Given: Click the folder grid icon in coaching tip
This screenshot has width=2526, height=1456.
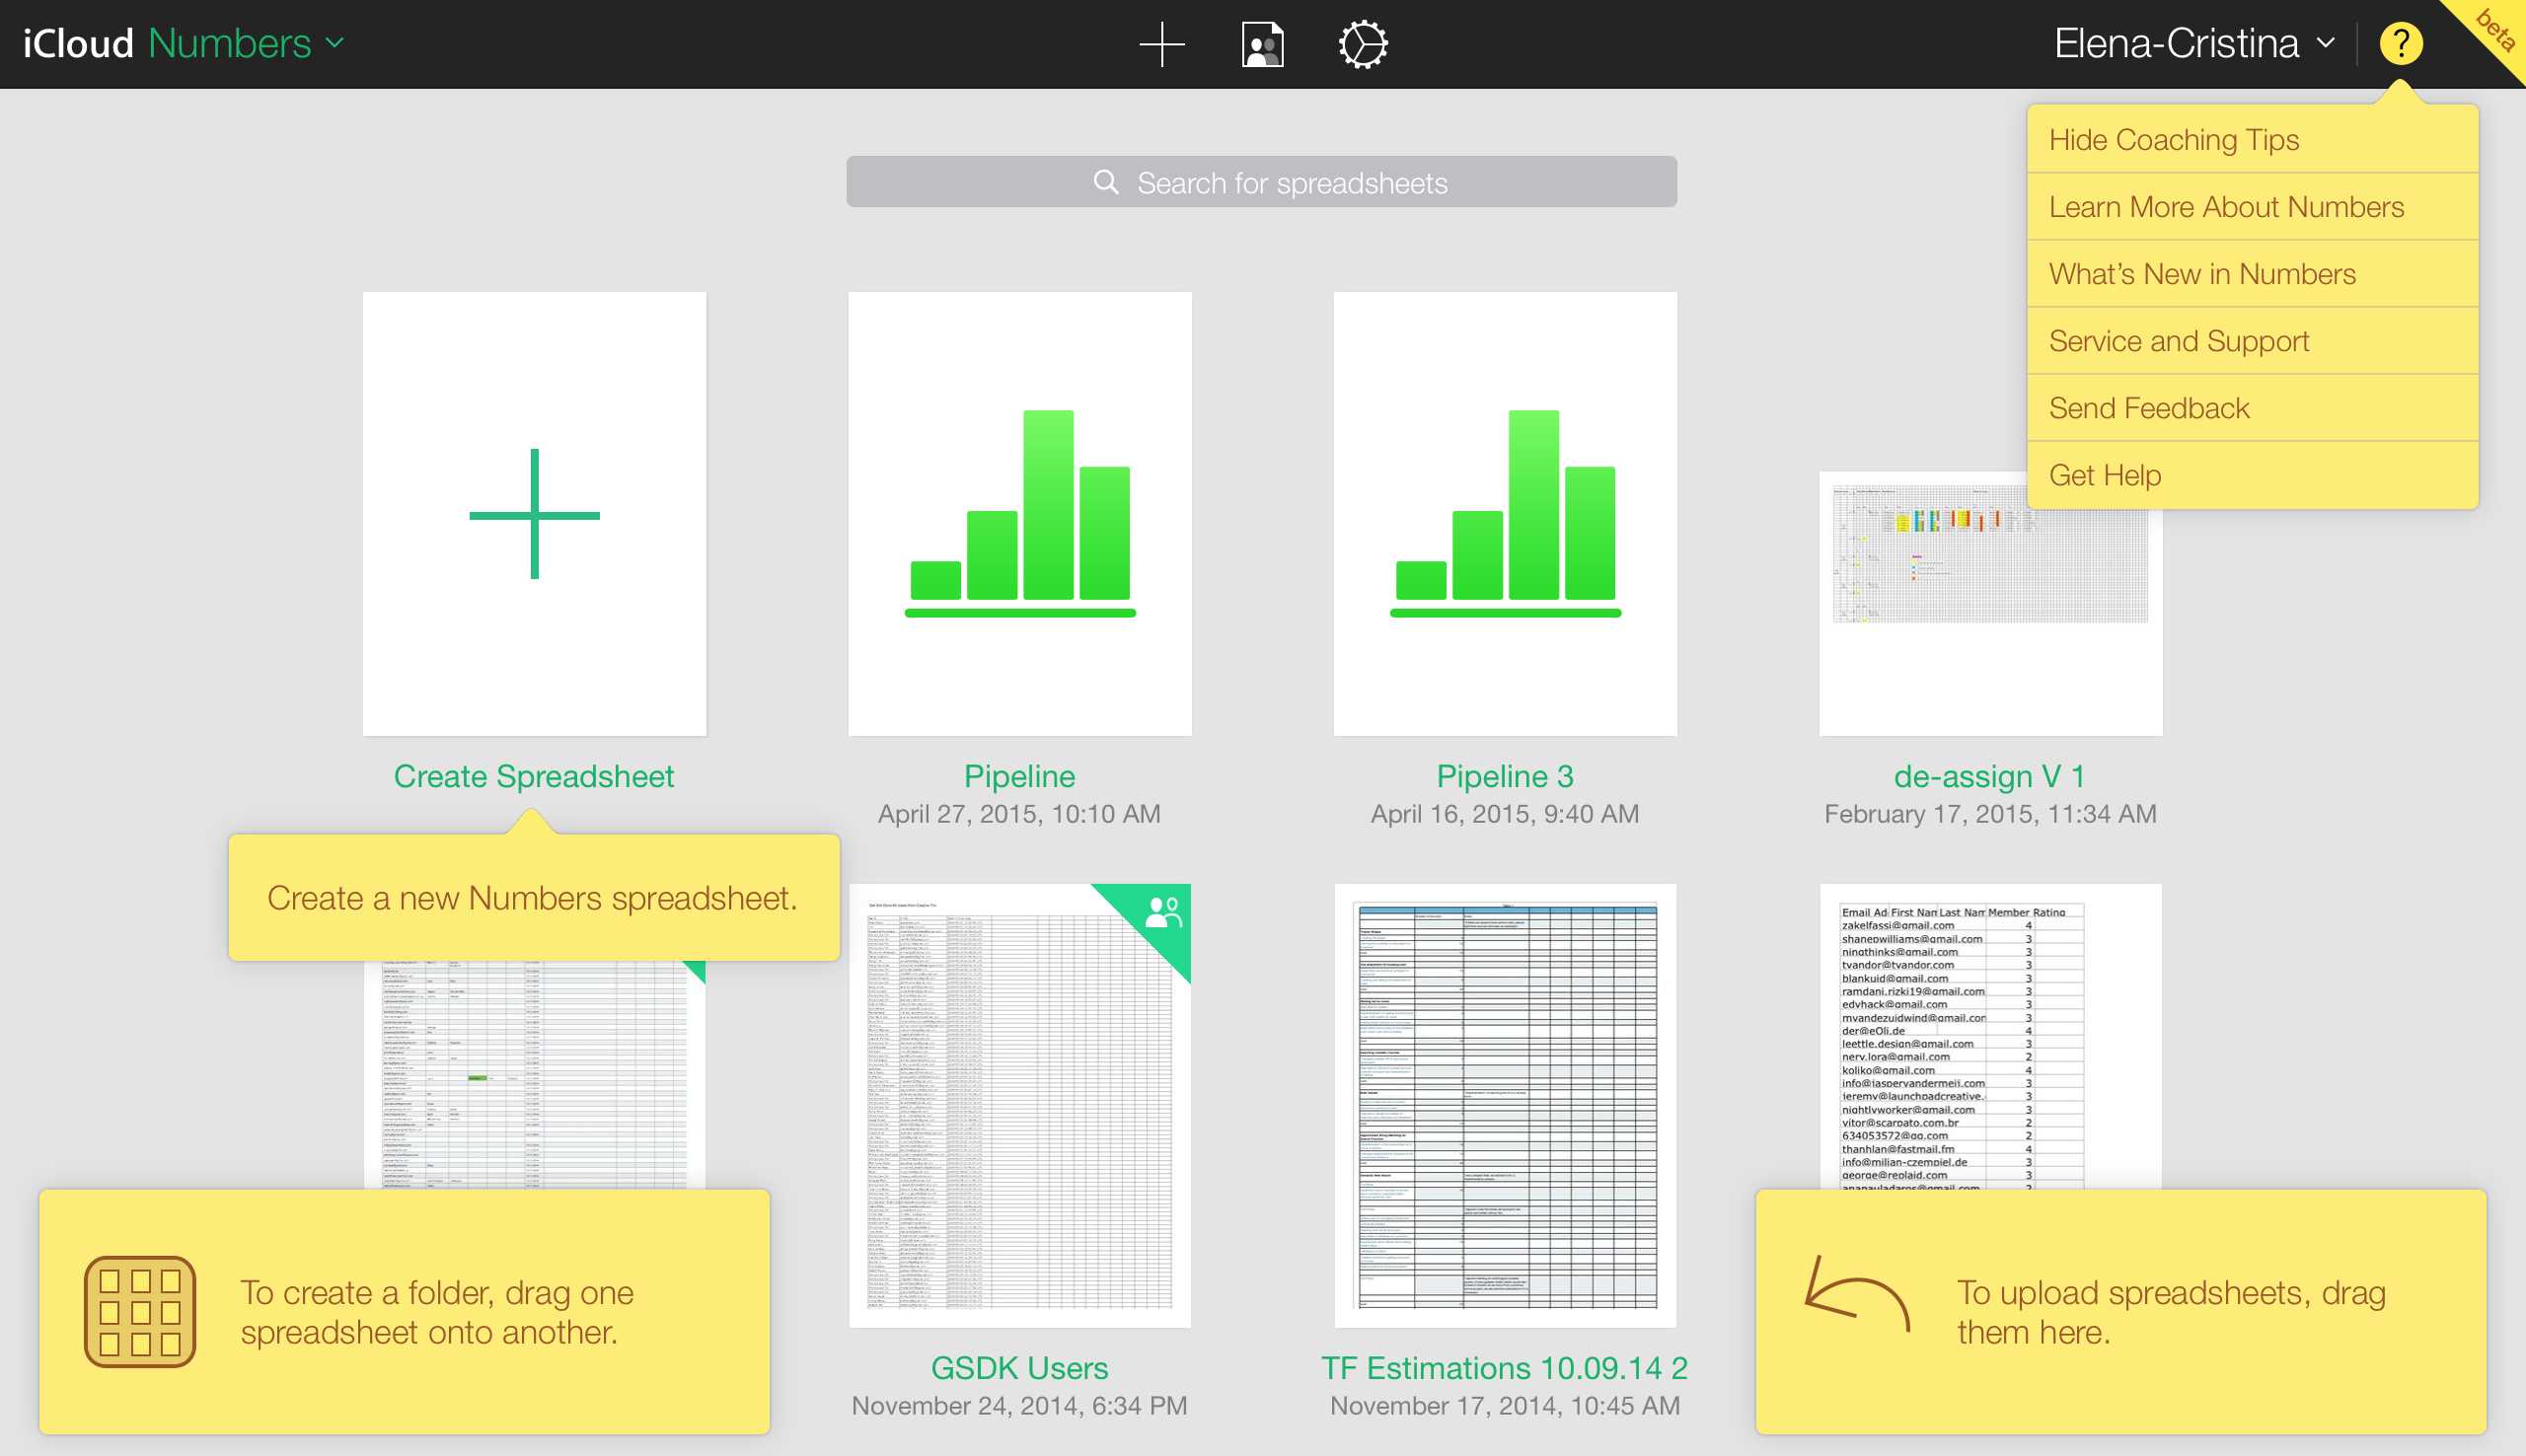Looking at the screenshot, I should coord(140,1311).
